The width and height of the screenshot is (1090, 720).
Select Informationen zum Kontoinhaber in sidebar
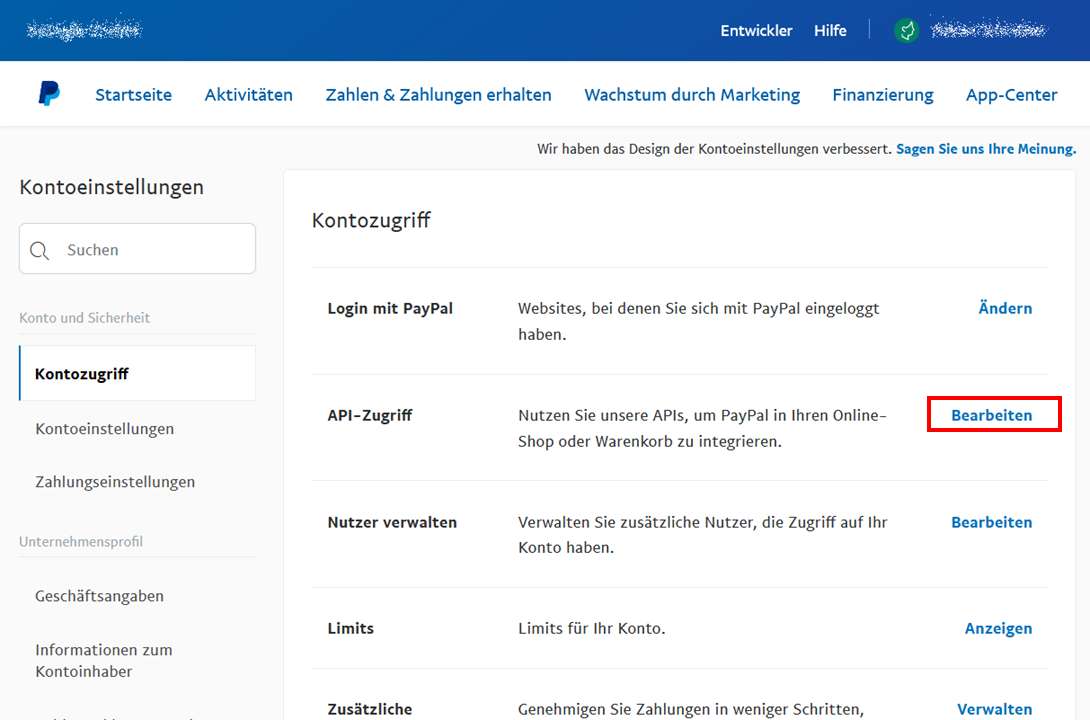(x=104, y=660)
